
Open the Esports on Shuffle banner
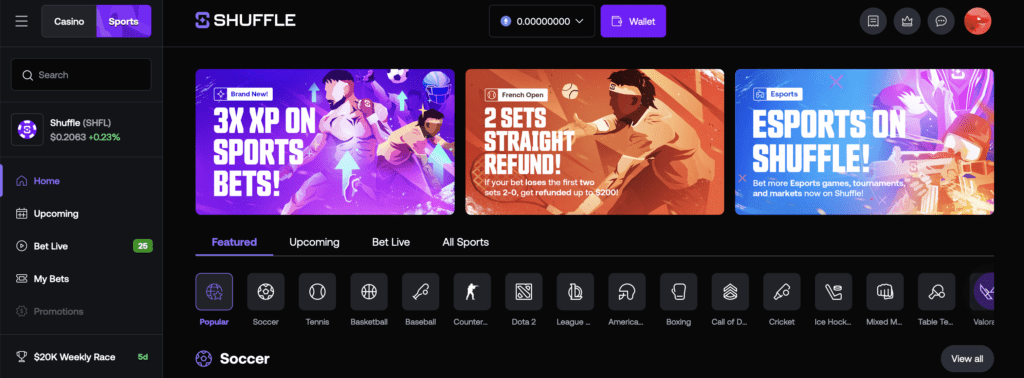[x=864, y=142]
